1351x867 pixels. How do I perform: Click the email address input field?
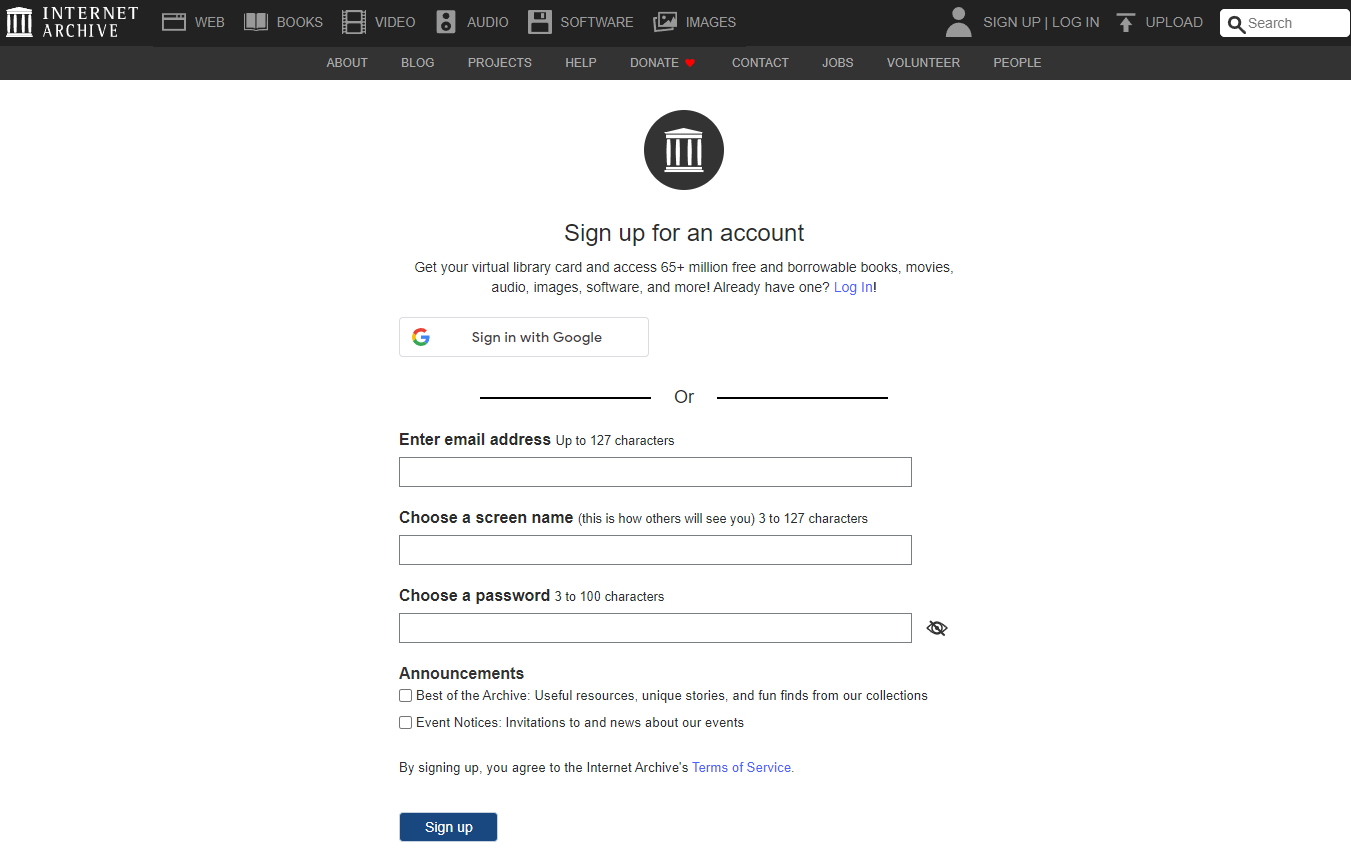655,471
